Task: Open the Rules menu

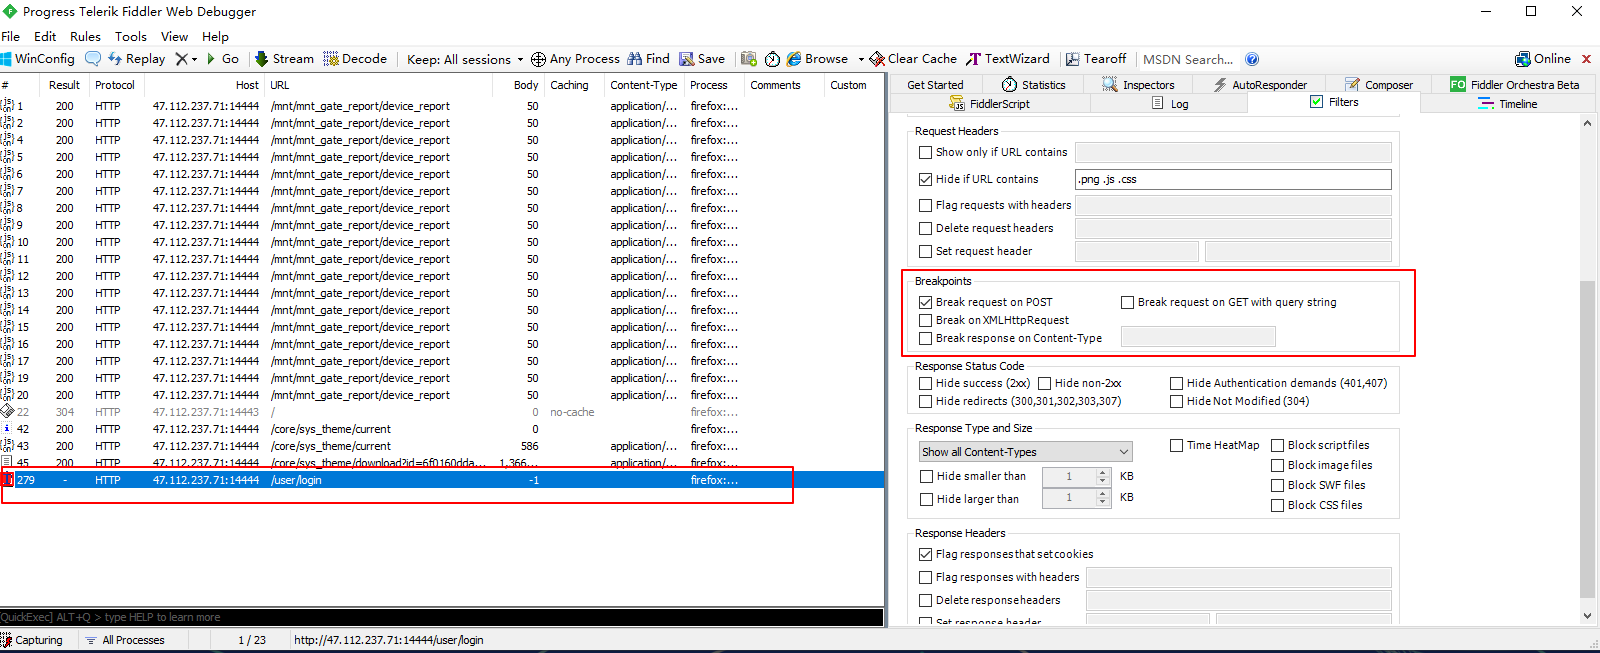Action: click(x=85, y=36)
